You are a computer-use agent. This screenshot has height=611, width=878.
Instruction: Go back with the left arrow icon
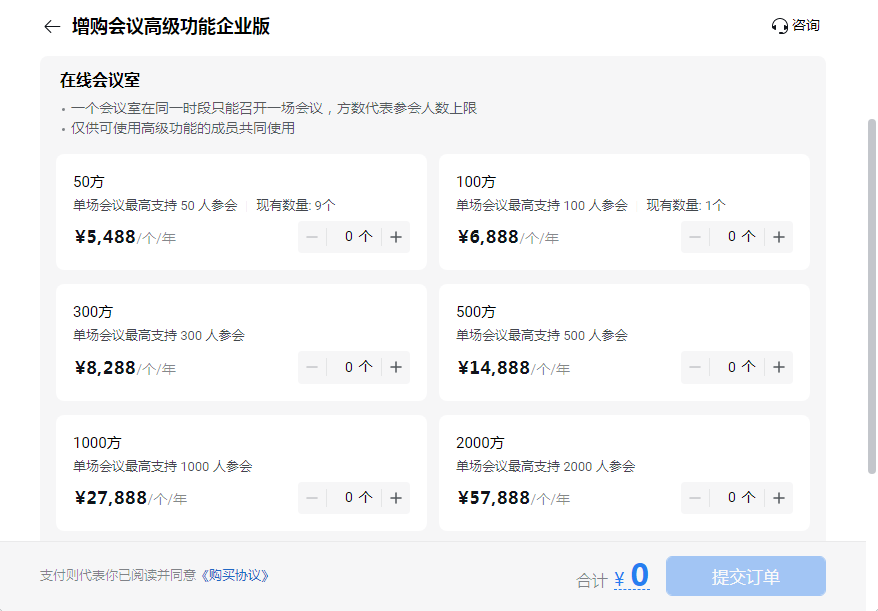pyautogui.click(x=52, y=26)
